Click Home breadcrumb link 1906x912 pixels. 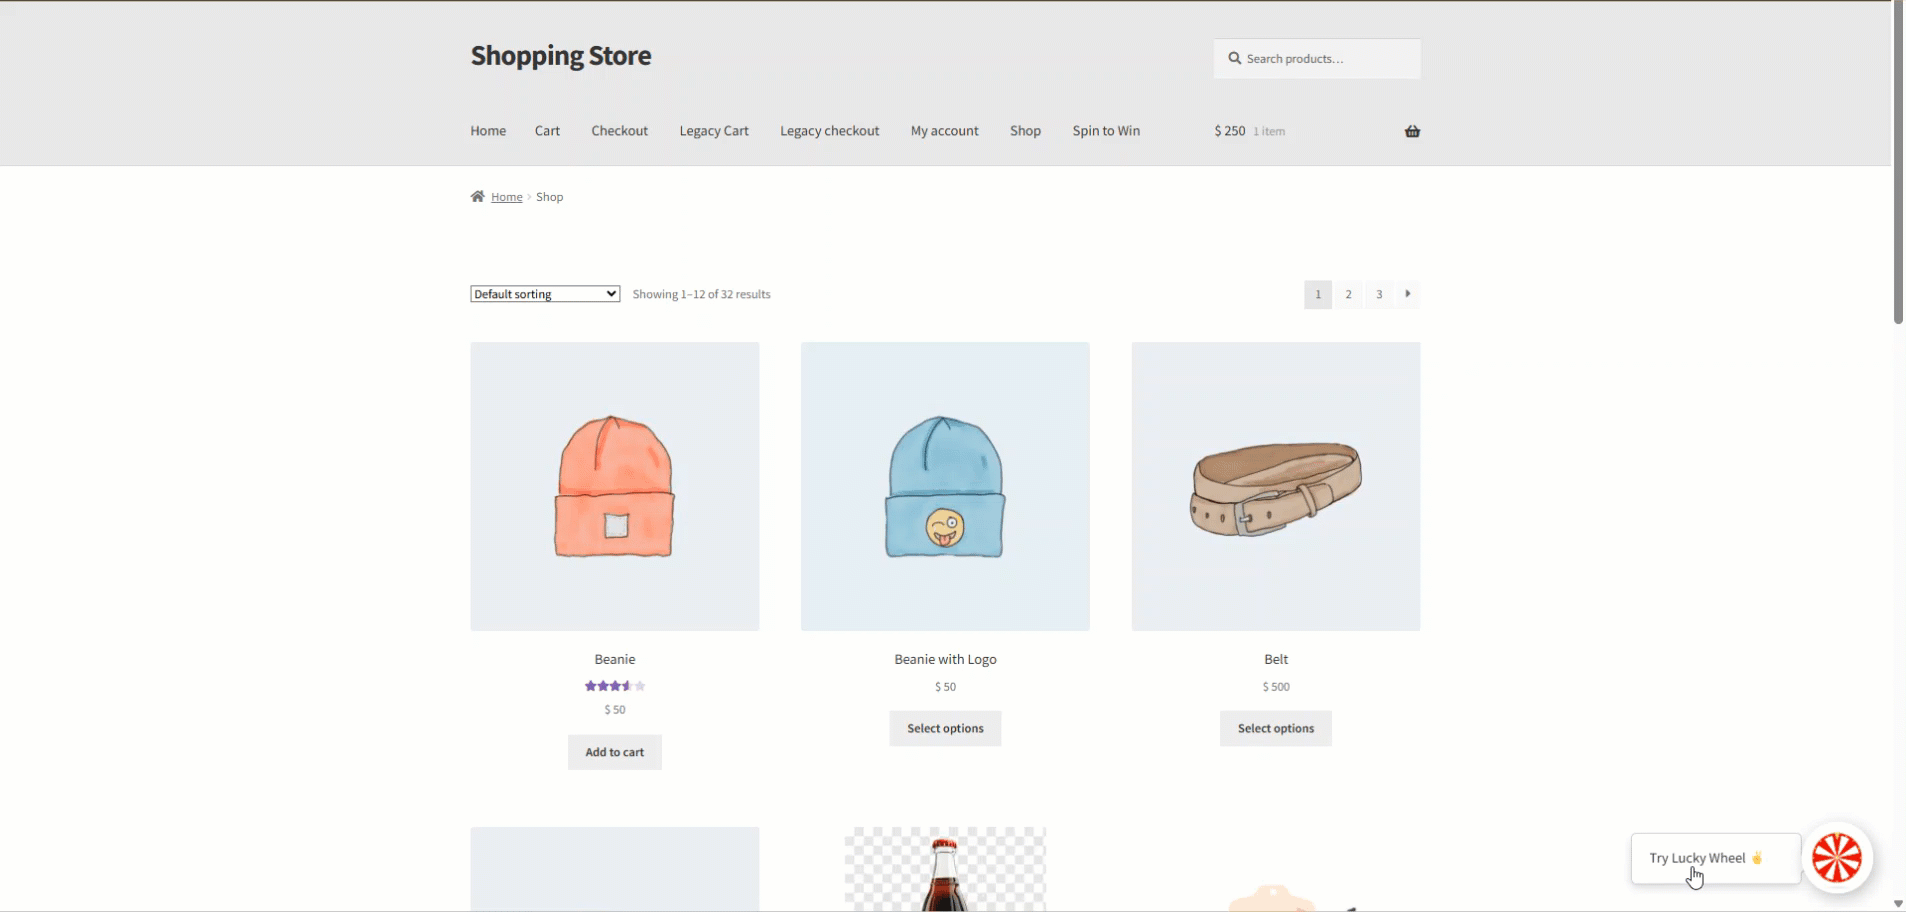pyautogui.click(x=506, y=197)
